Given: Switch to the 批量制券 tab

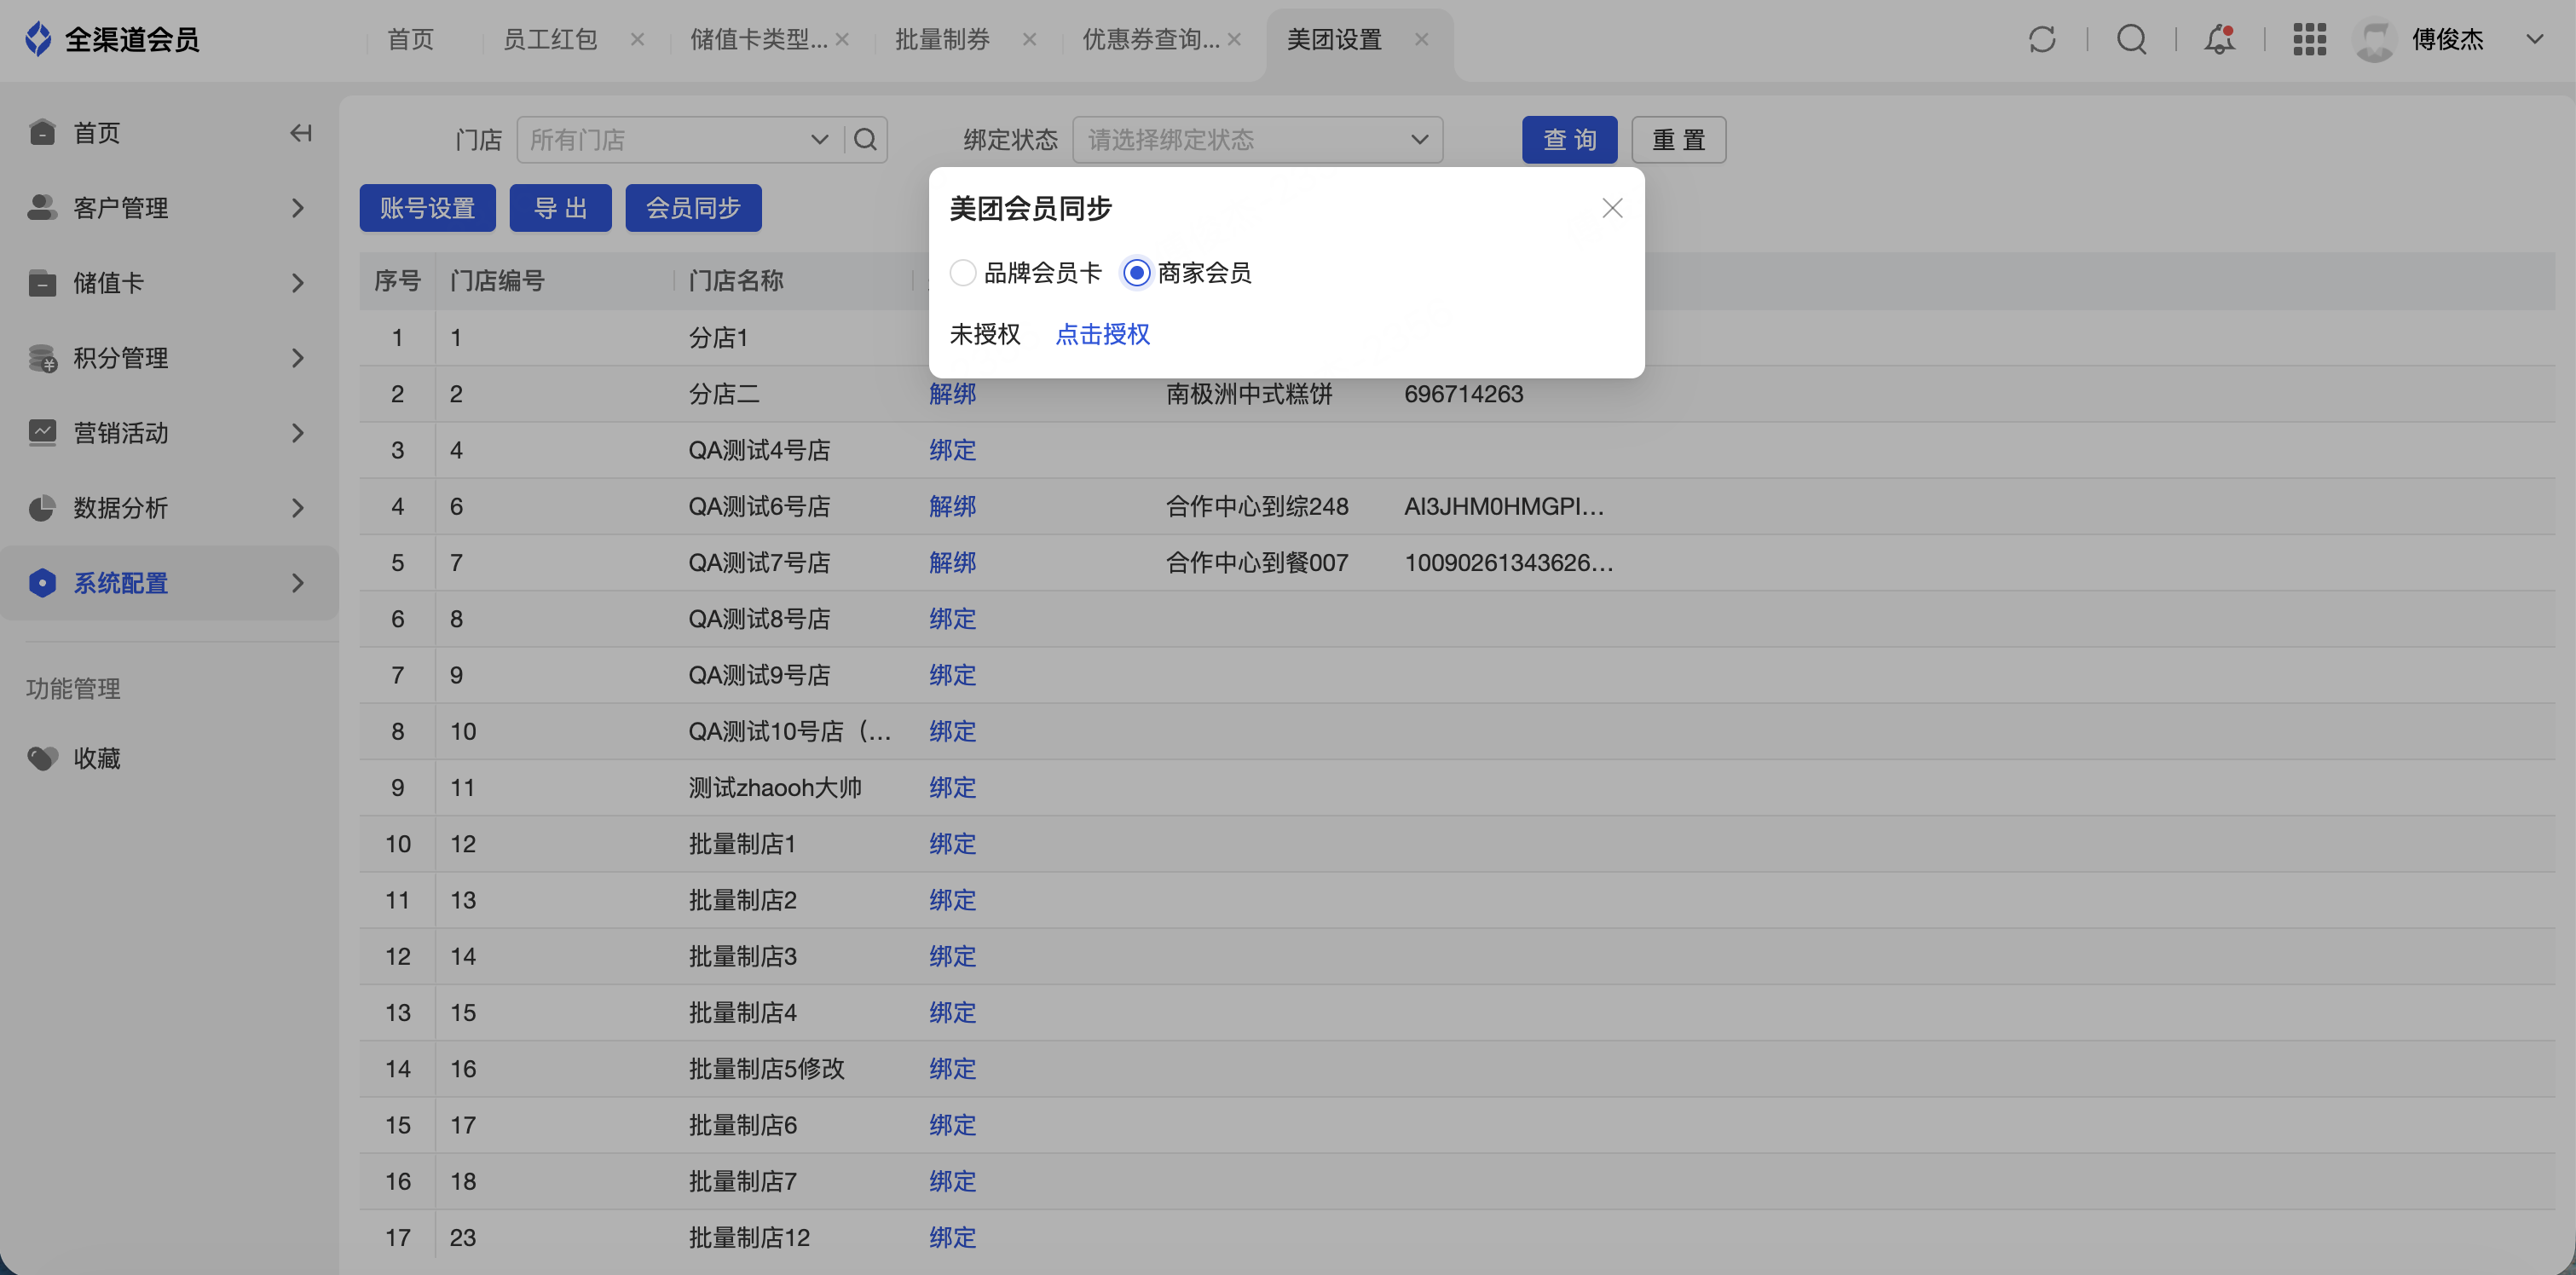Looking at the screenshot, I should tap(942, 39).
